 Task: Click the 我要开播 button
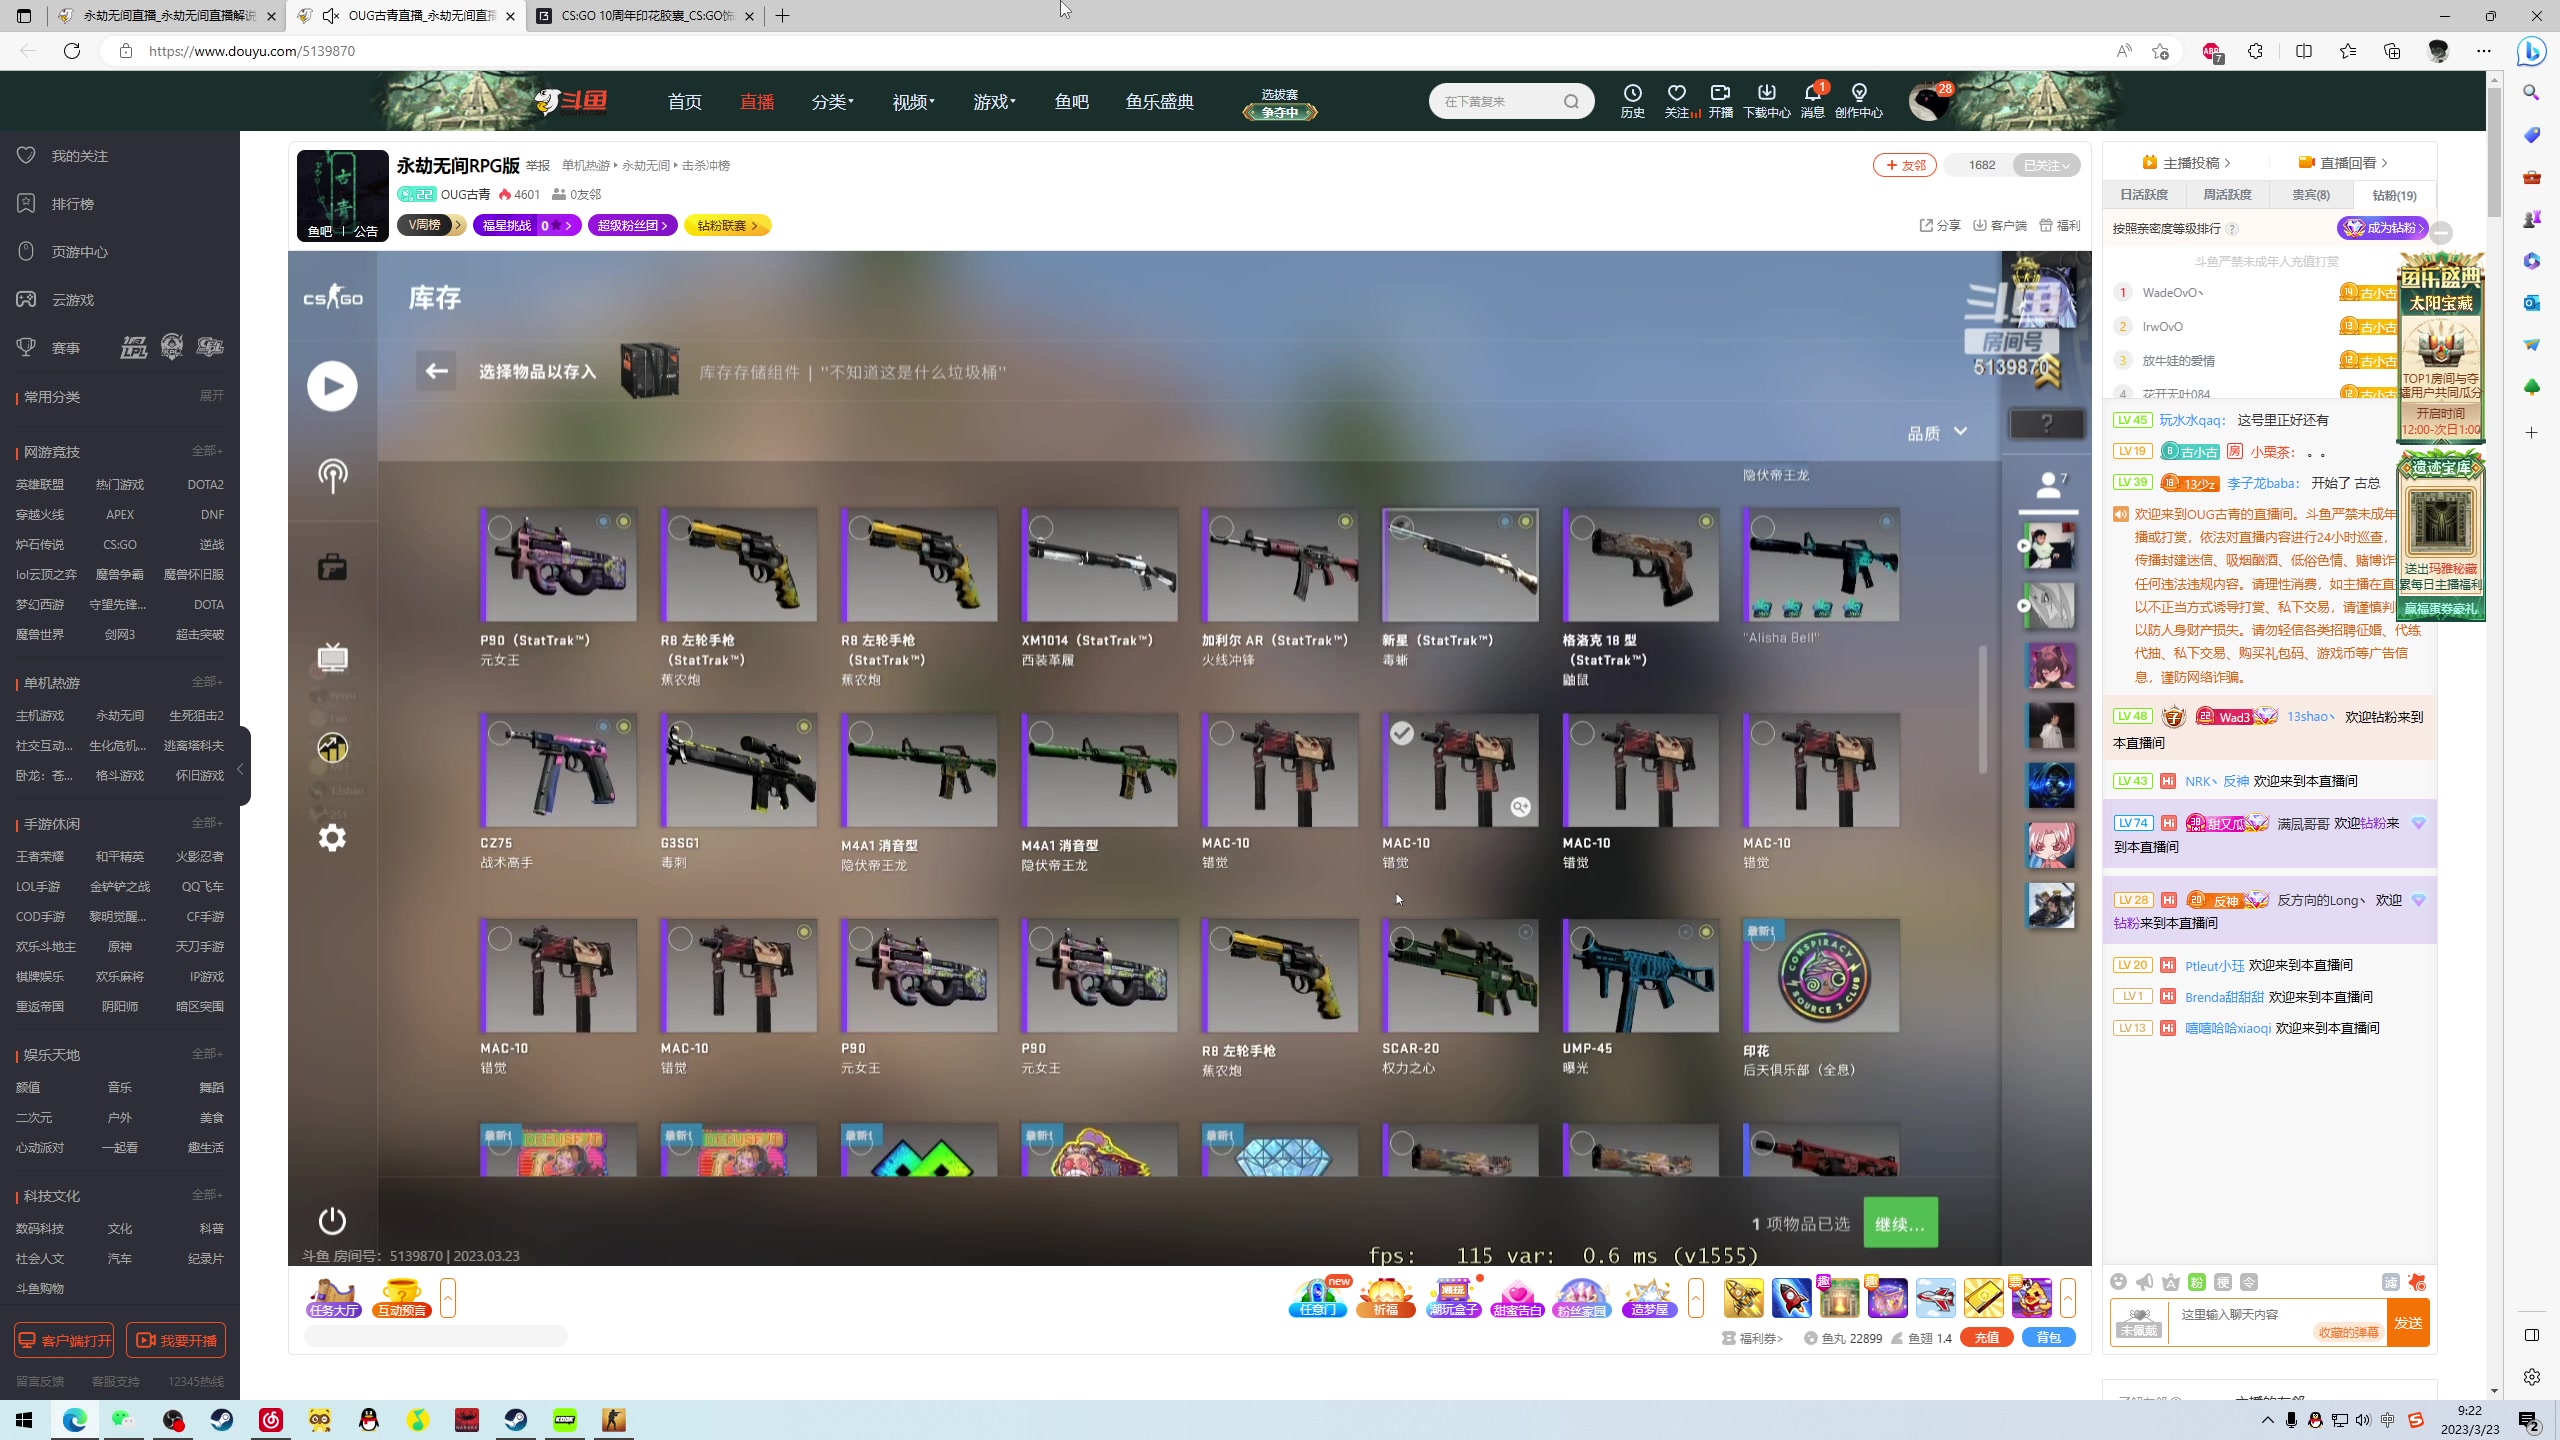pyautogui.click(x=176, y=1340)
